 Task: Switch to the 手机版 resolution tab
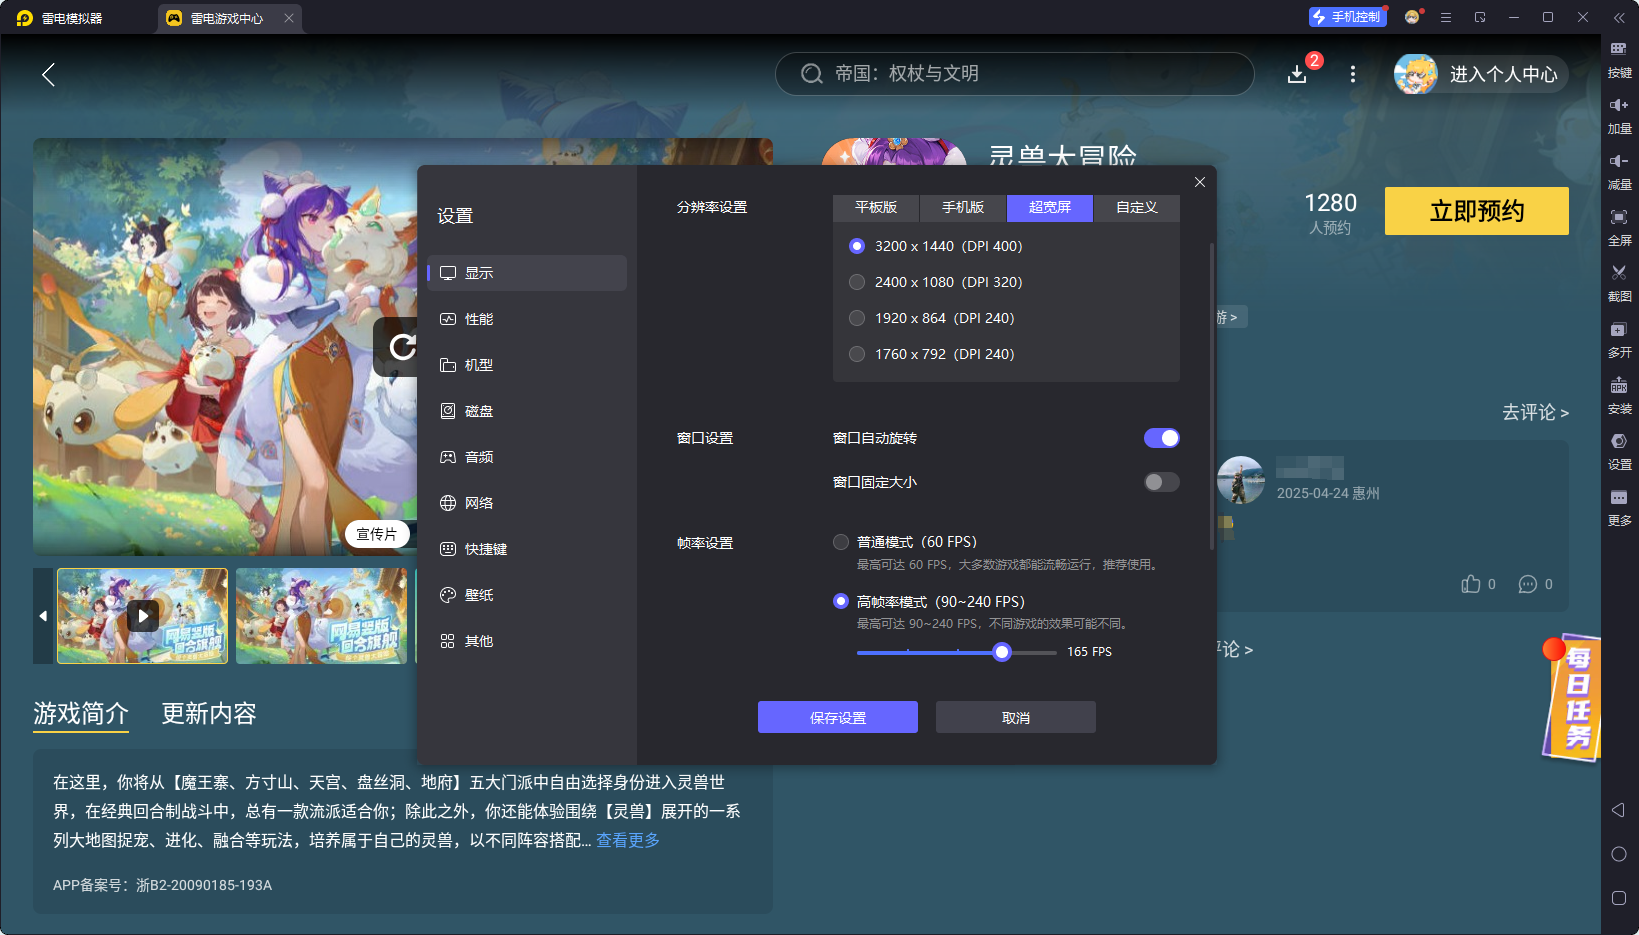pyautogui.click(x=961, y=207)
